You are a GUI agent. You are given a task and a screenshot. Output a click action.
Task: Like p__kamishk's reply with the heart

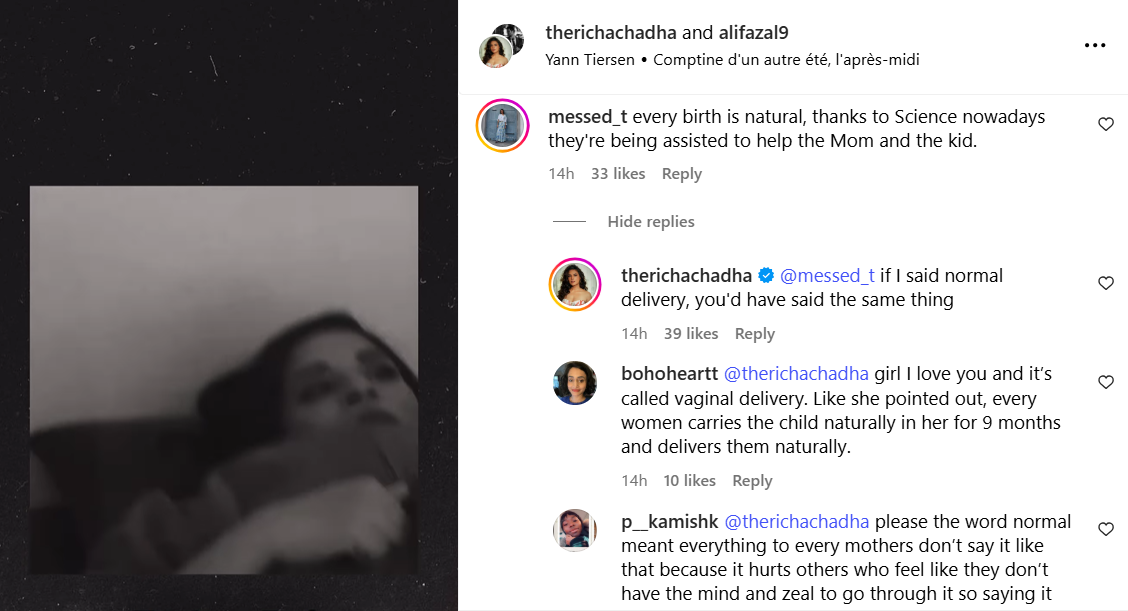pyautogui.click(x=1106, y=529)
